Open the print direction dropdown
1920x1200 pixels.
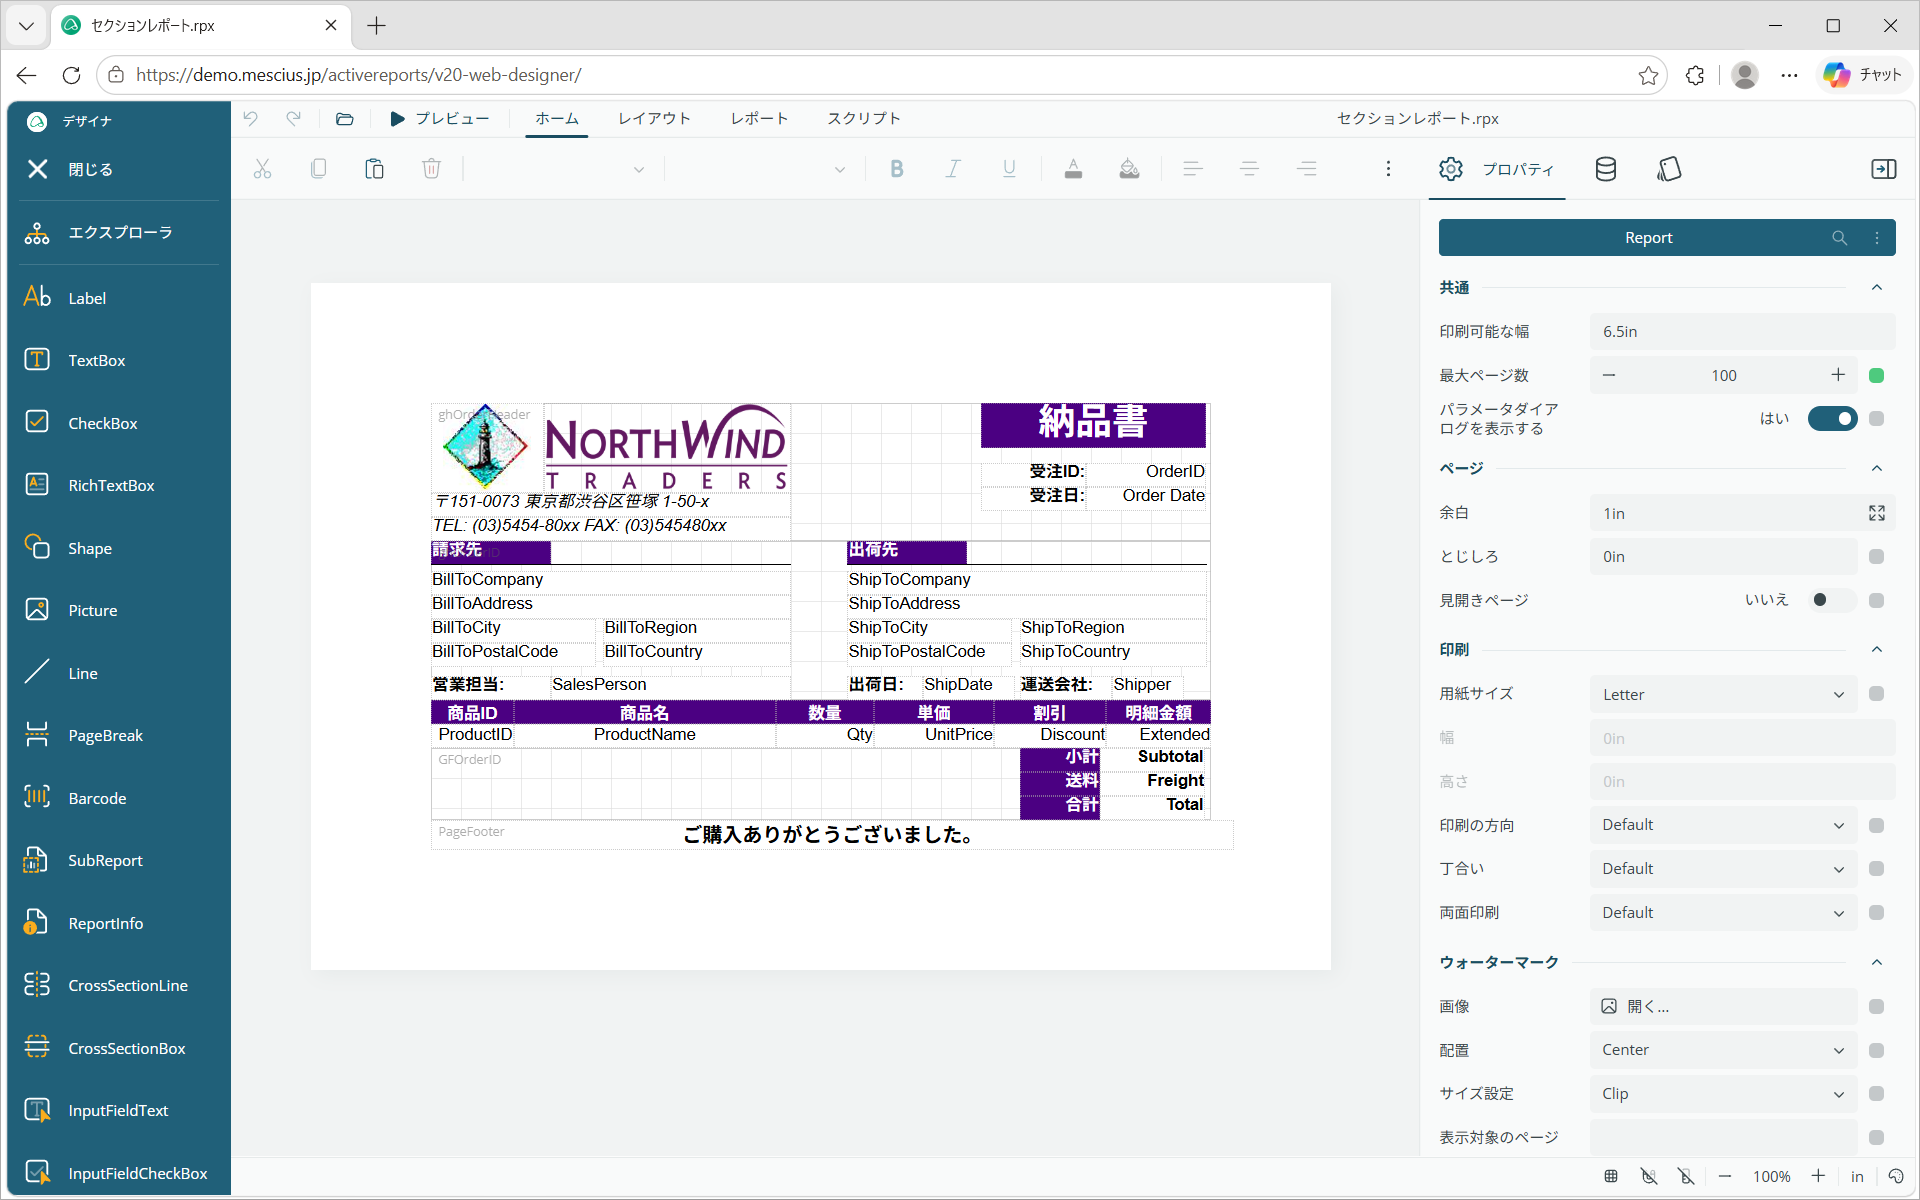click(x=1724, y=825)
